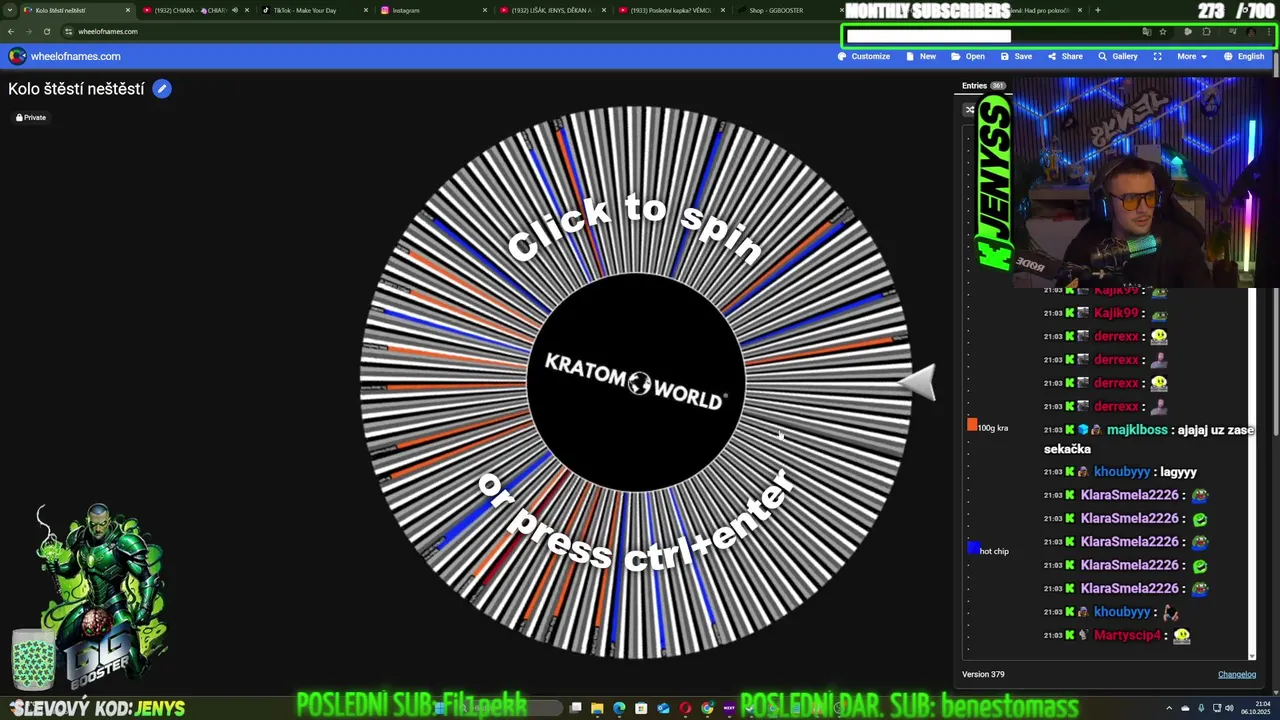
Task: View site information icon in the address bar
Action: [x=68, y=31]
